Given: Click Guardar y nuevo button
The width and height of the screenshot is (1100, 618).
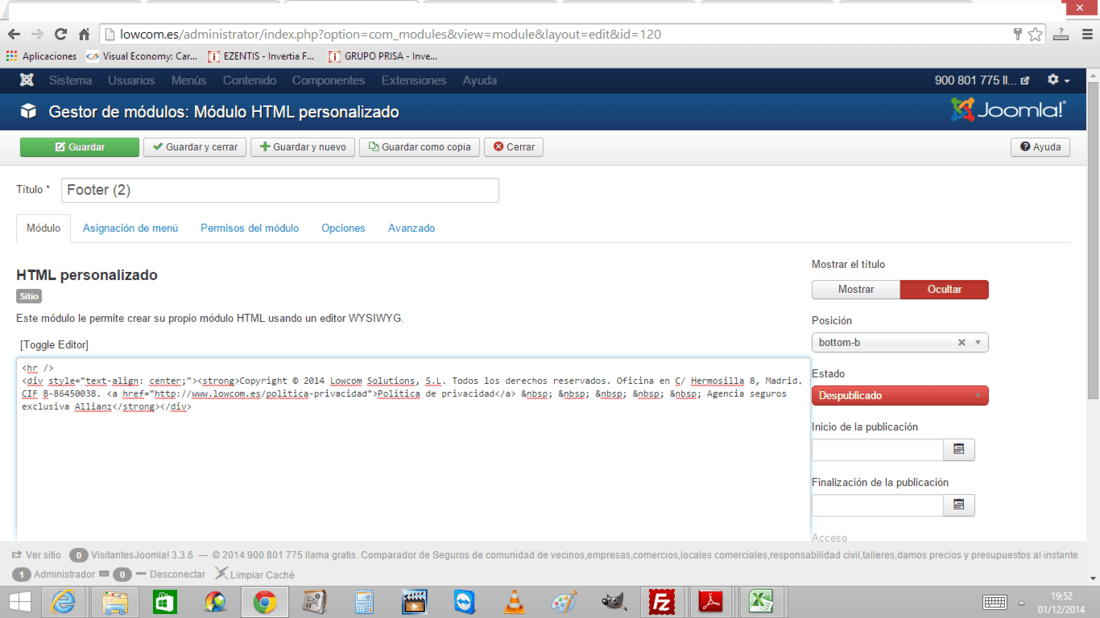Looking at the screenshot, I should tap(302, 147).
